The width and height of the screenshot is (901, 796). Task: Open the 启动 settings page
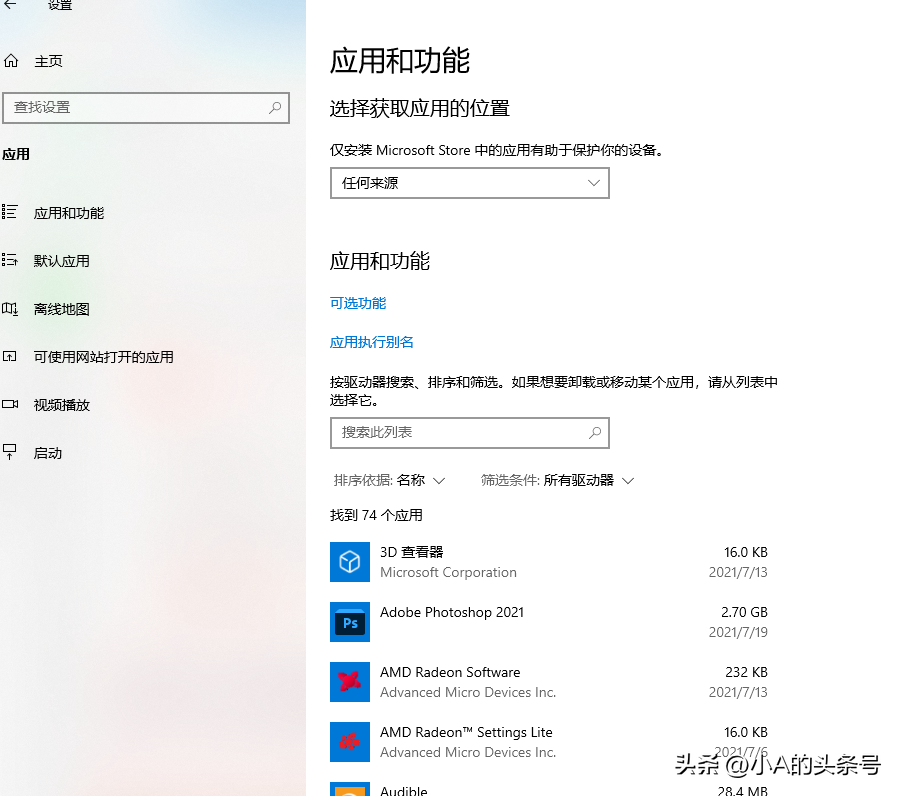pyautogui.click(x=48, y=453)
